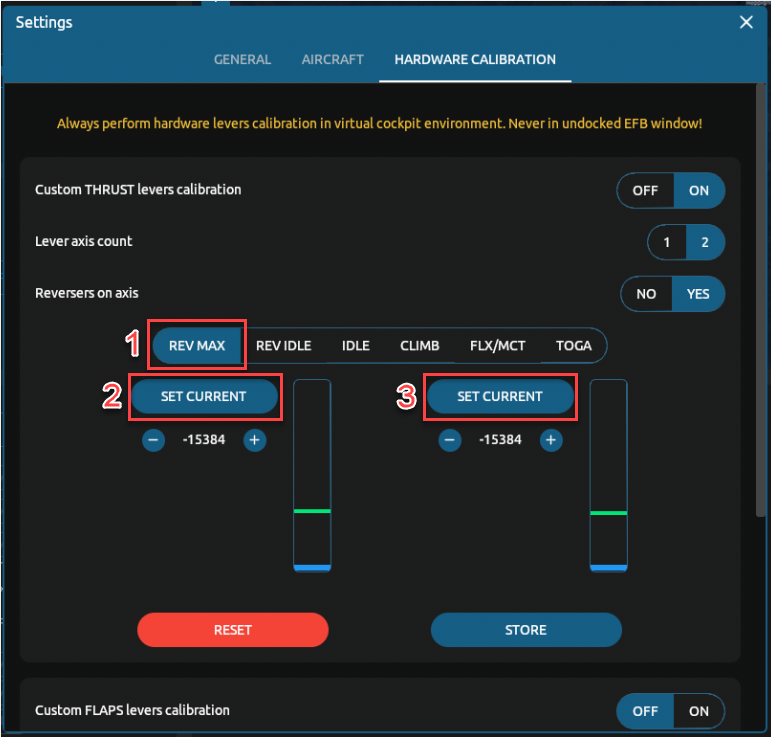771x737 pixels.
Task: Increase left lever value with the plus icon
Action: [255, 440]
